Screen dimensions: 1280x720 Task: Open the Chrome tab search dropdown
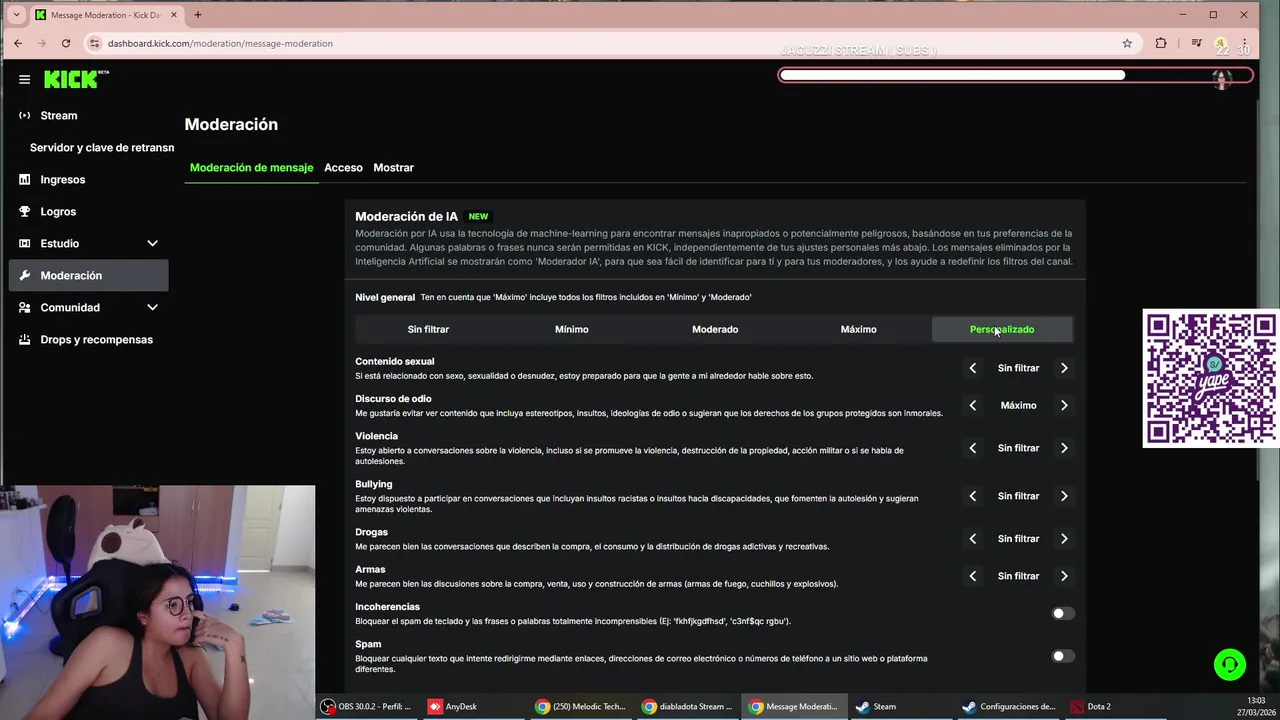pyautogui.click(x=16, y=15)
